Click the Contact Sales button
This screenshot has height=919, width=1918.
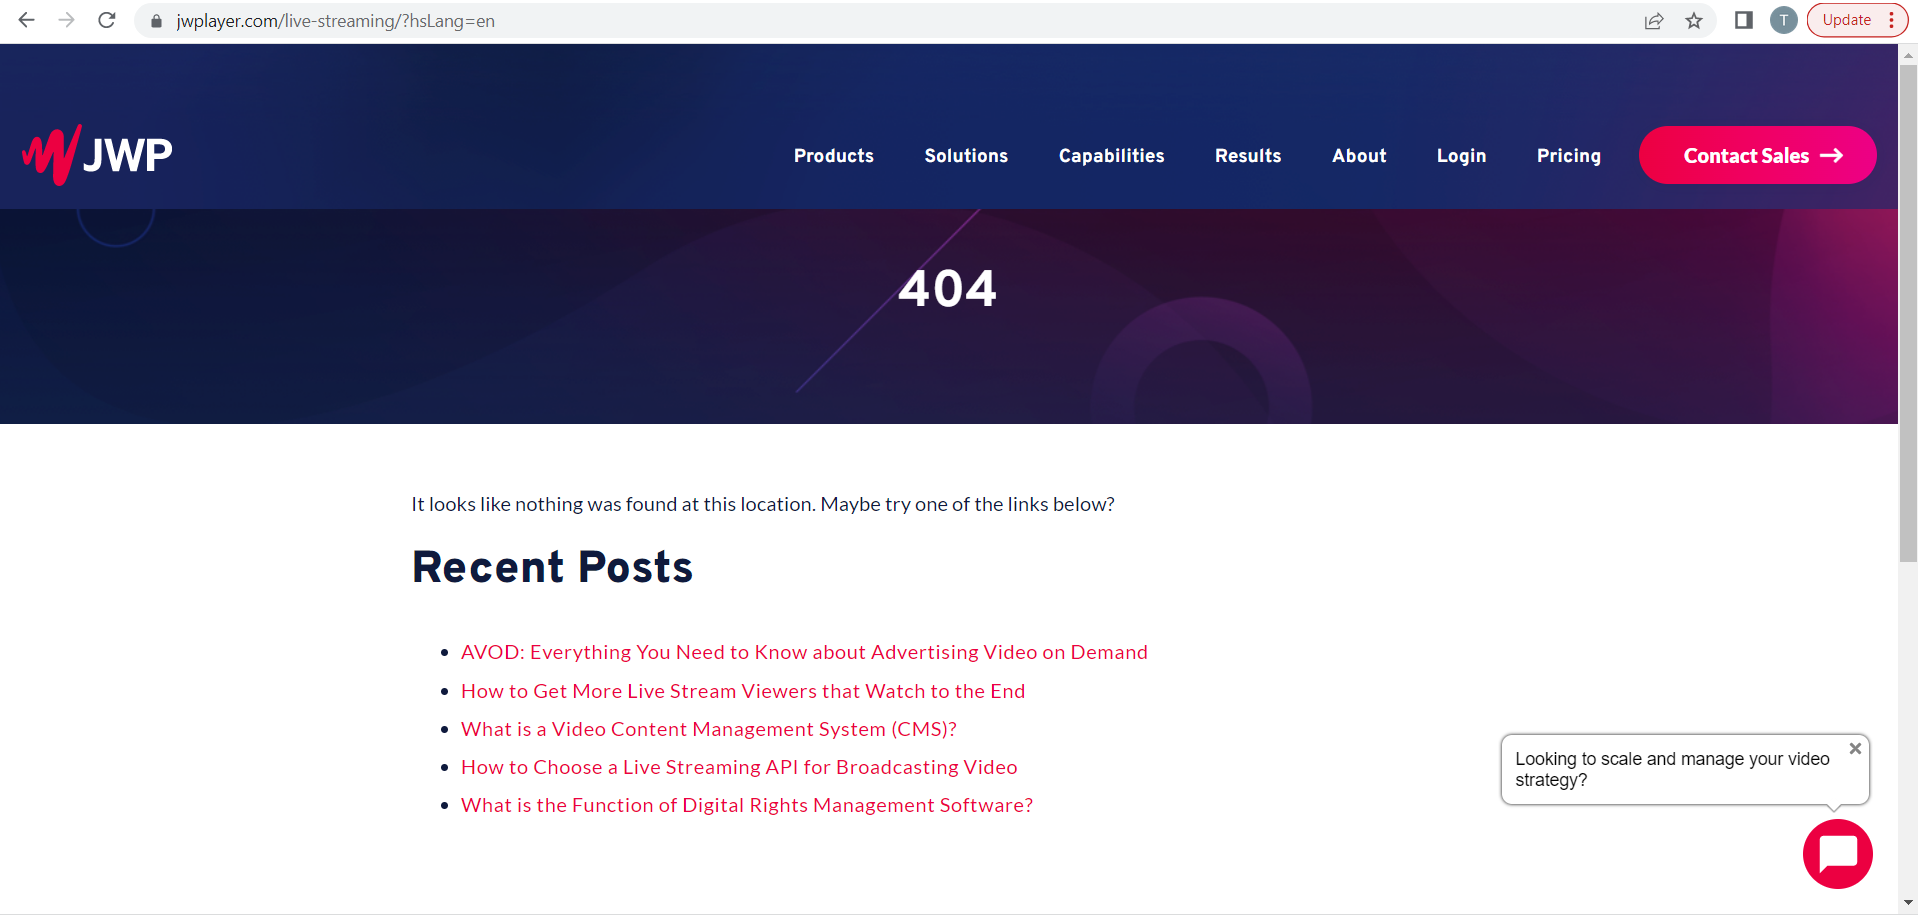pos(1757,155)
